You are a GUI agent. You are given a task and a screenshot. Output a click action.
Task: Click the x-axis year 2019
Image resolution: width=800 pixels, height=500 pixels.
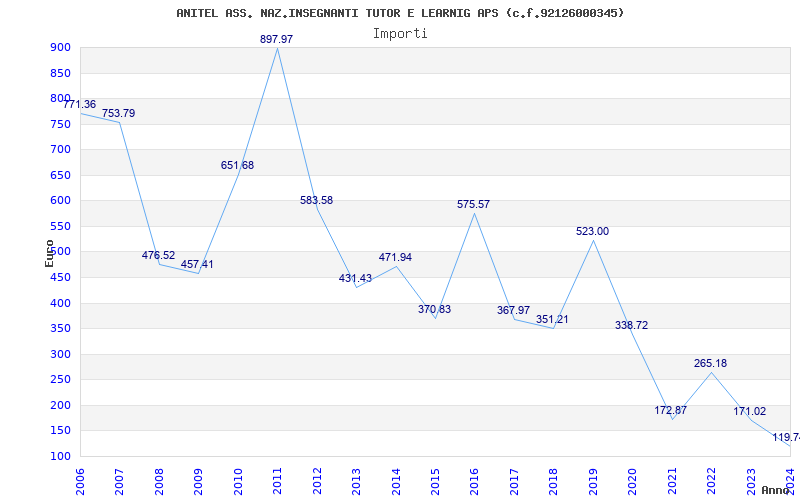click(x=593, y=482)
